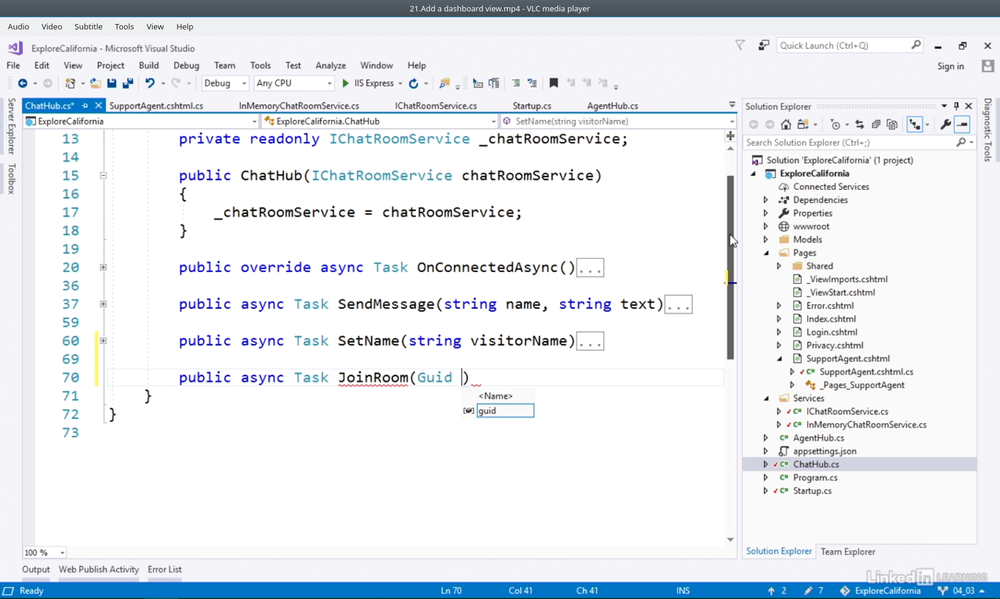This screenshot has width=1000, height=599.
Task: Open VLC Subtitle menu
Action: click(x=88, y=27)
